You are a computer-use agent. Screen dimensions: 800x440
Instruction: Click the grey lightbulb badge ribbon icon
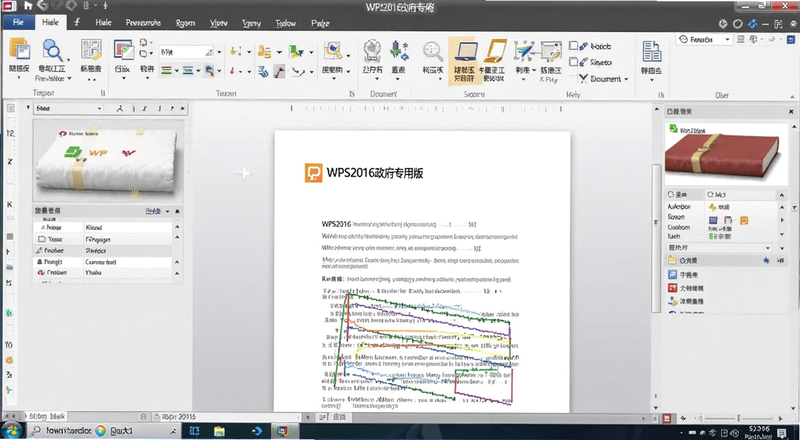click(372, 51)
